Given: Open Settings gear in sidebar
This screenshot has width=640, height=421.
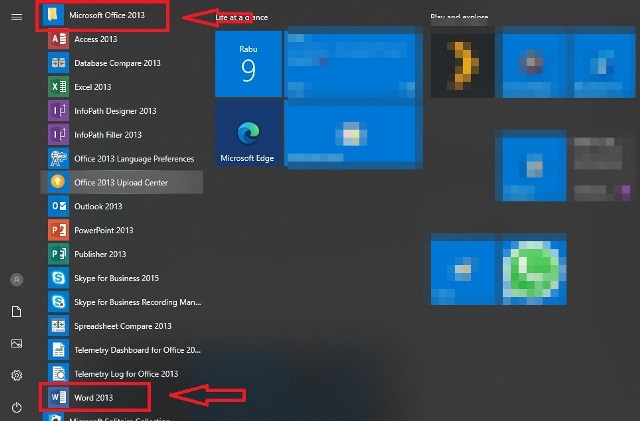Looking at the screenshot, I should pos(17,375).
